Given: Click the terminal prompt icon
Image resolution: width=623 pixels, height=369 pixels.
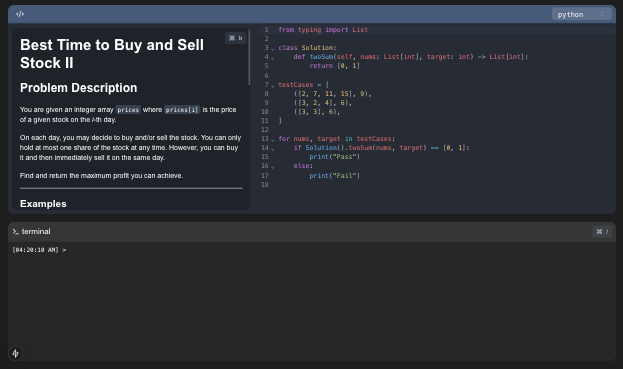Looking at the screenshot, I should click(15, 231).
